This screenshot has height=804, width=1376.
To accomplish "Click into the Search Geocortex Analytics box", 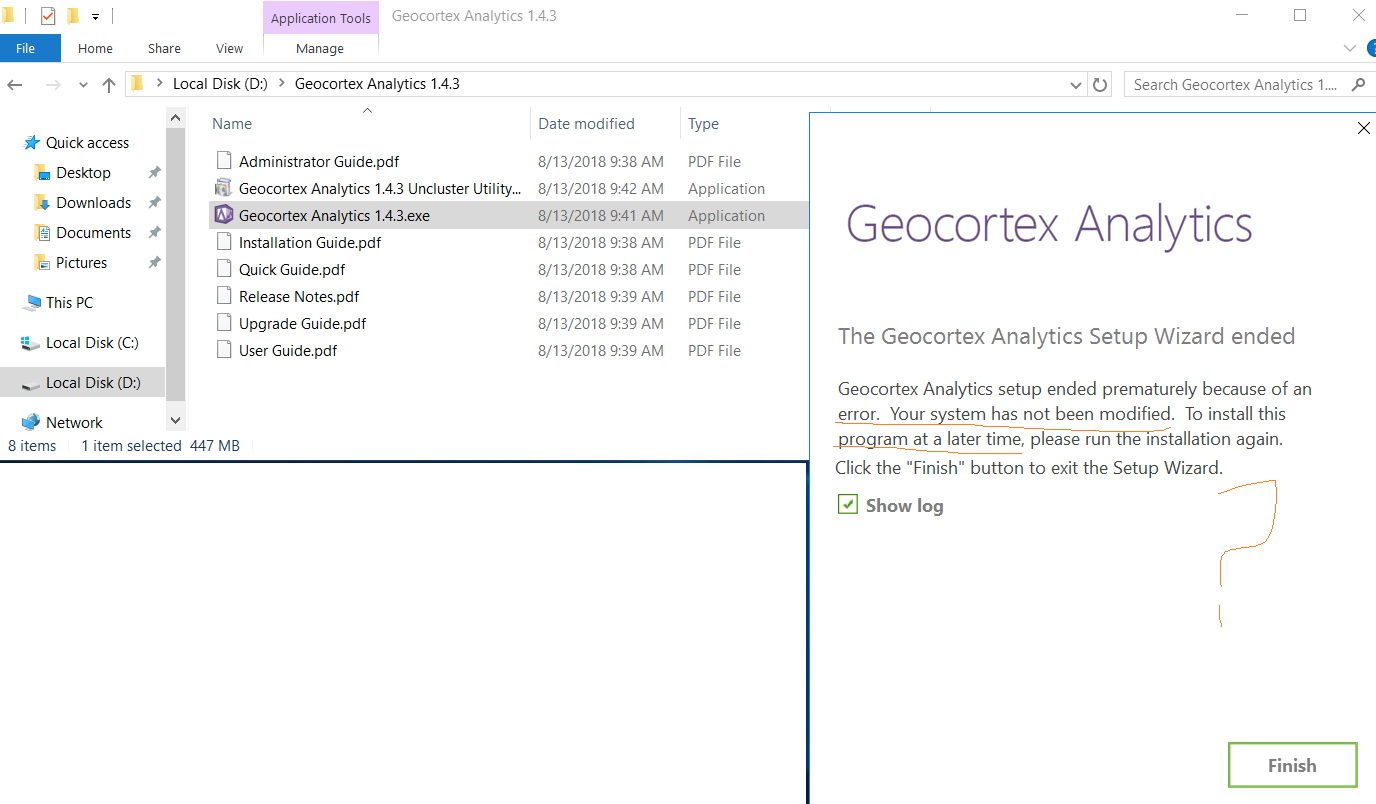I will pos(1235,85).
